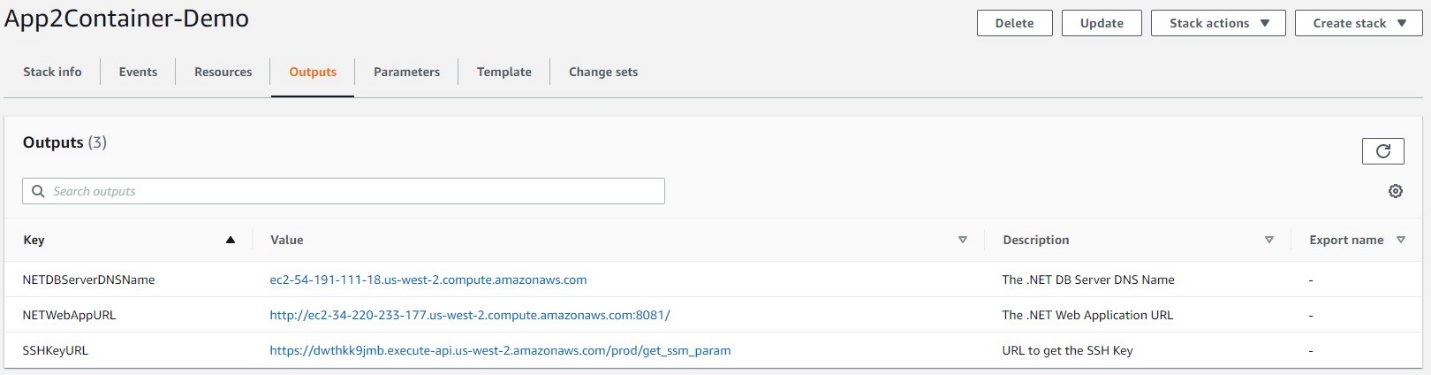Screen dimensions: 1431x375
Task: Open the Create stack dropdown
Action: 1358,24
